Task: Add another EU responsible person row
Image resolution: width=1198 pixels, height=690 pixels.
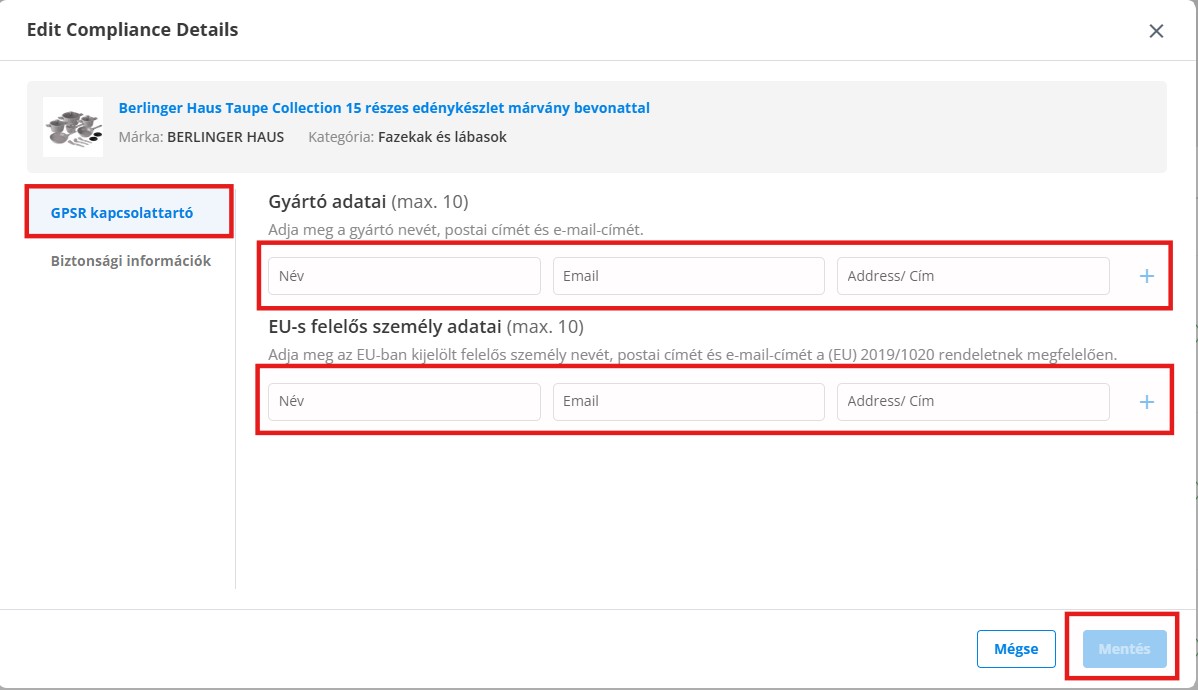Action: click(1146, 401)
